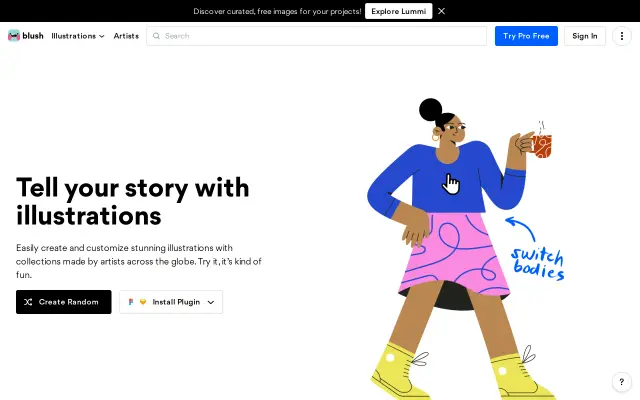This screenshot has height=400, width=640.
Task: Focus the Search input field
Action: (x=316, y=36)
